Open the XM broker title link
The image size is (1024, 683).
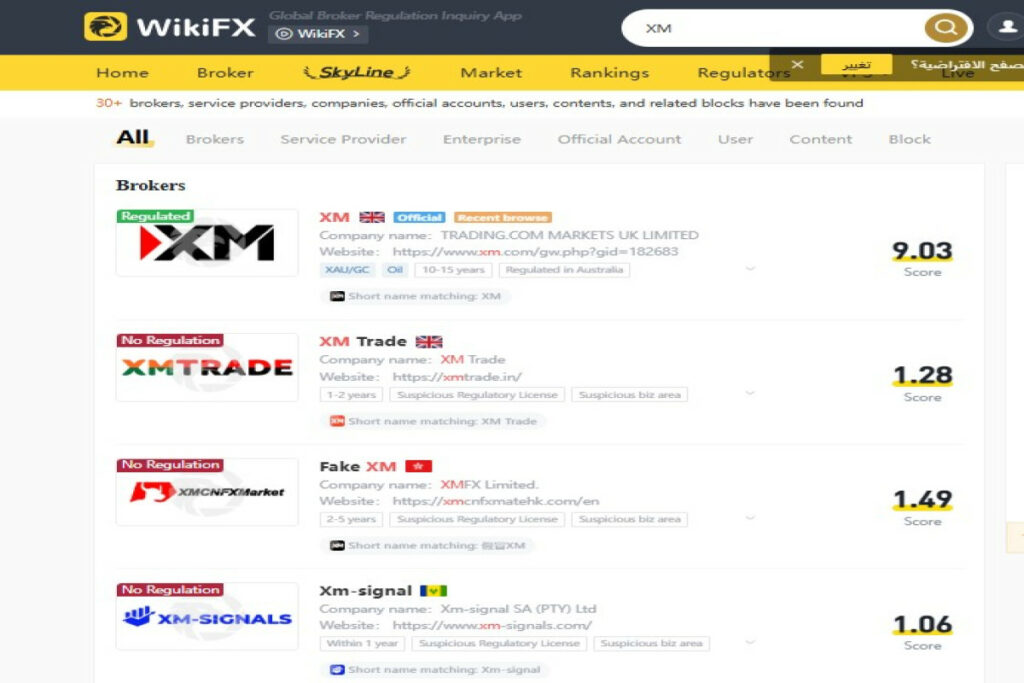coord(334,217)
